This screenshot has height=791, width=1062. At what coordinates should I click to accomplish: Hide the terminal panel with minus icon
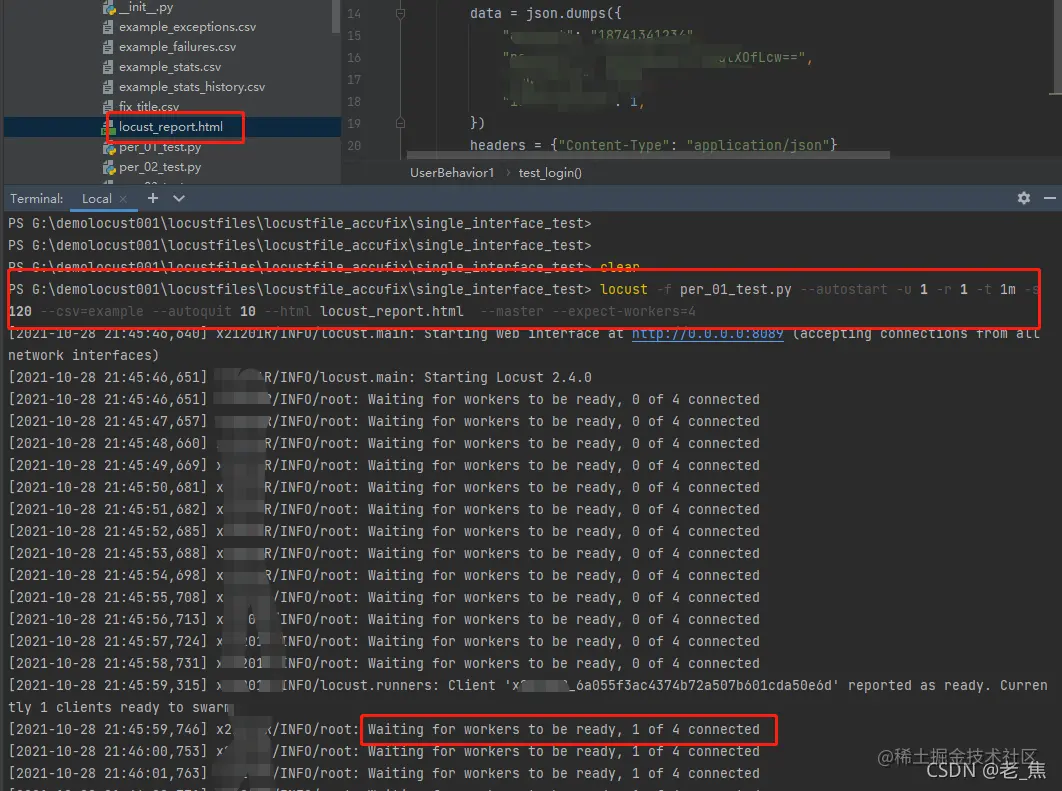click(1050, 198)
